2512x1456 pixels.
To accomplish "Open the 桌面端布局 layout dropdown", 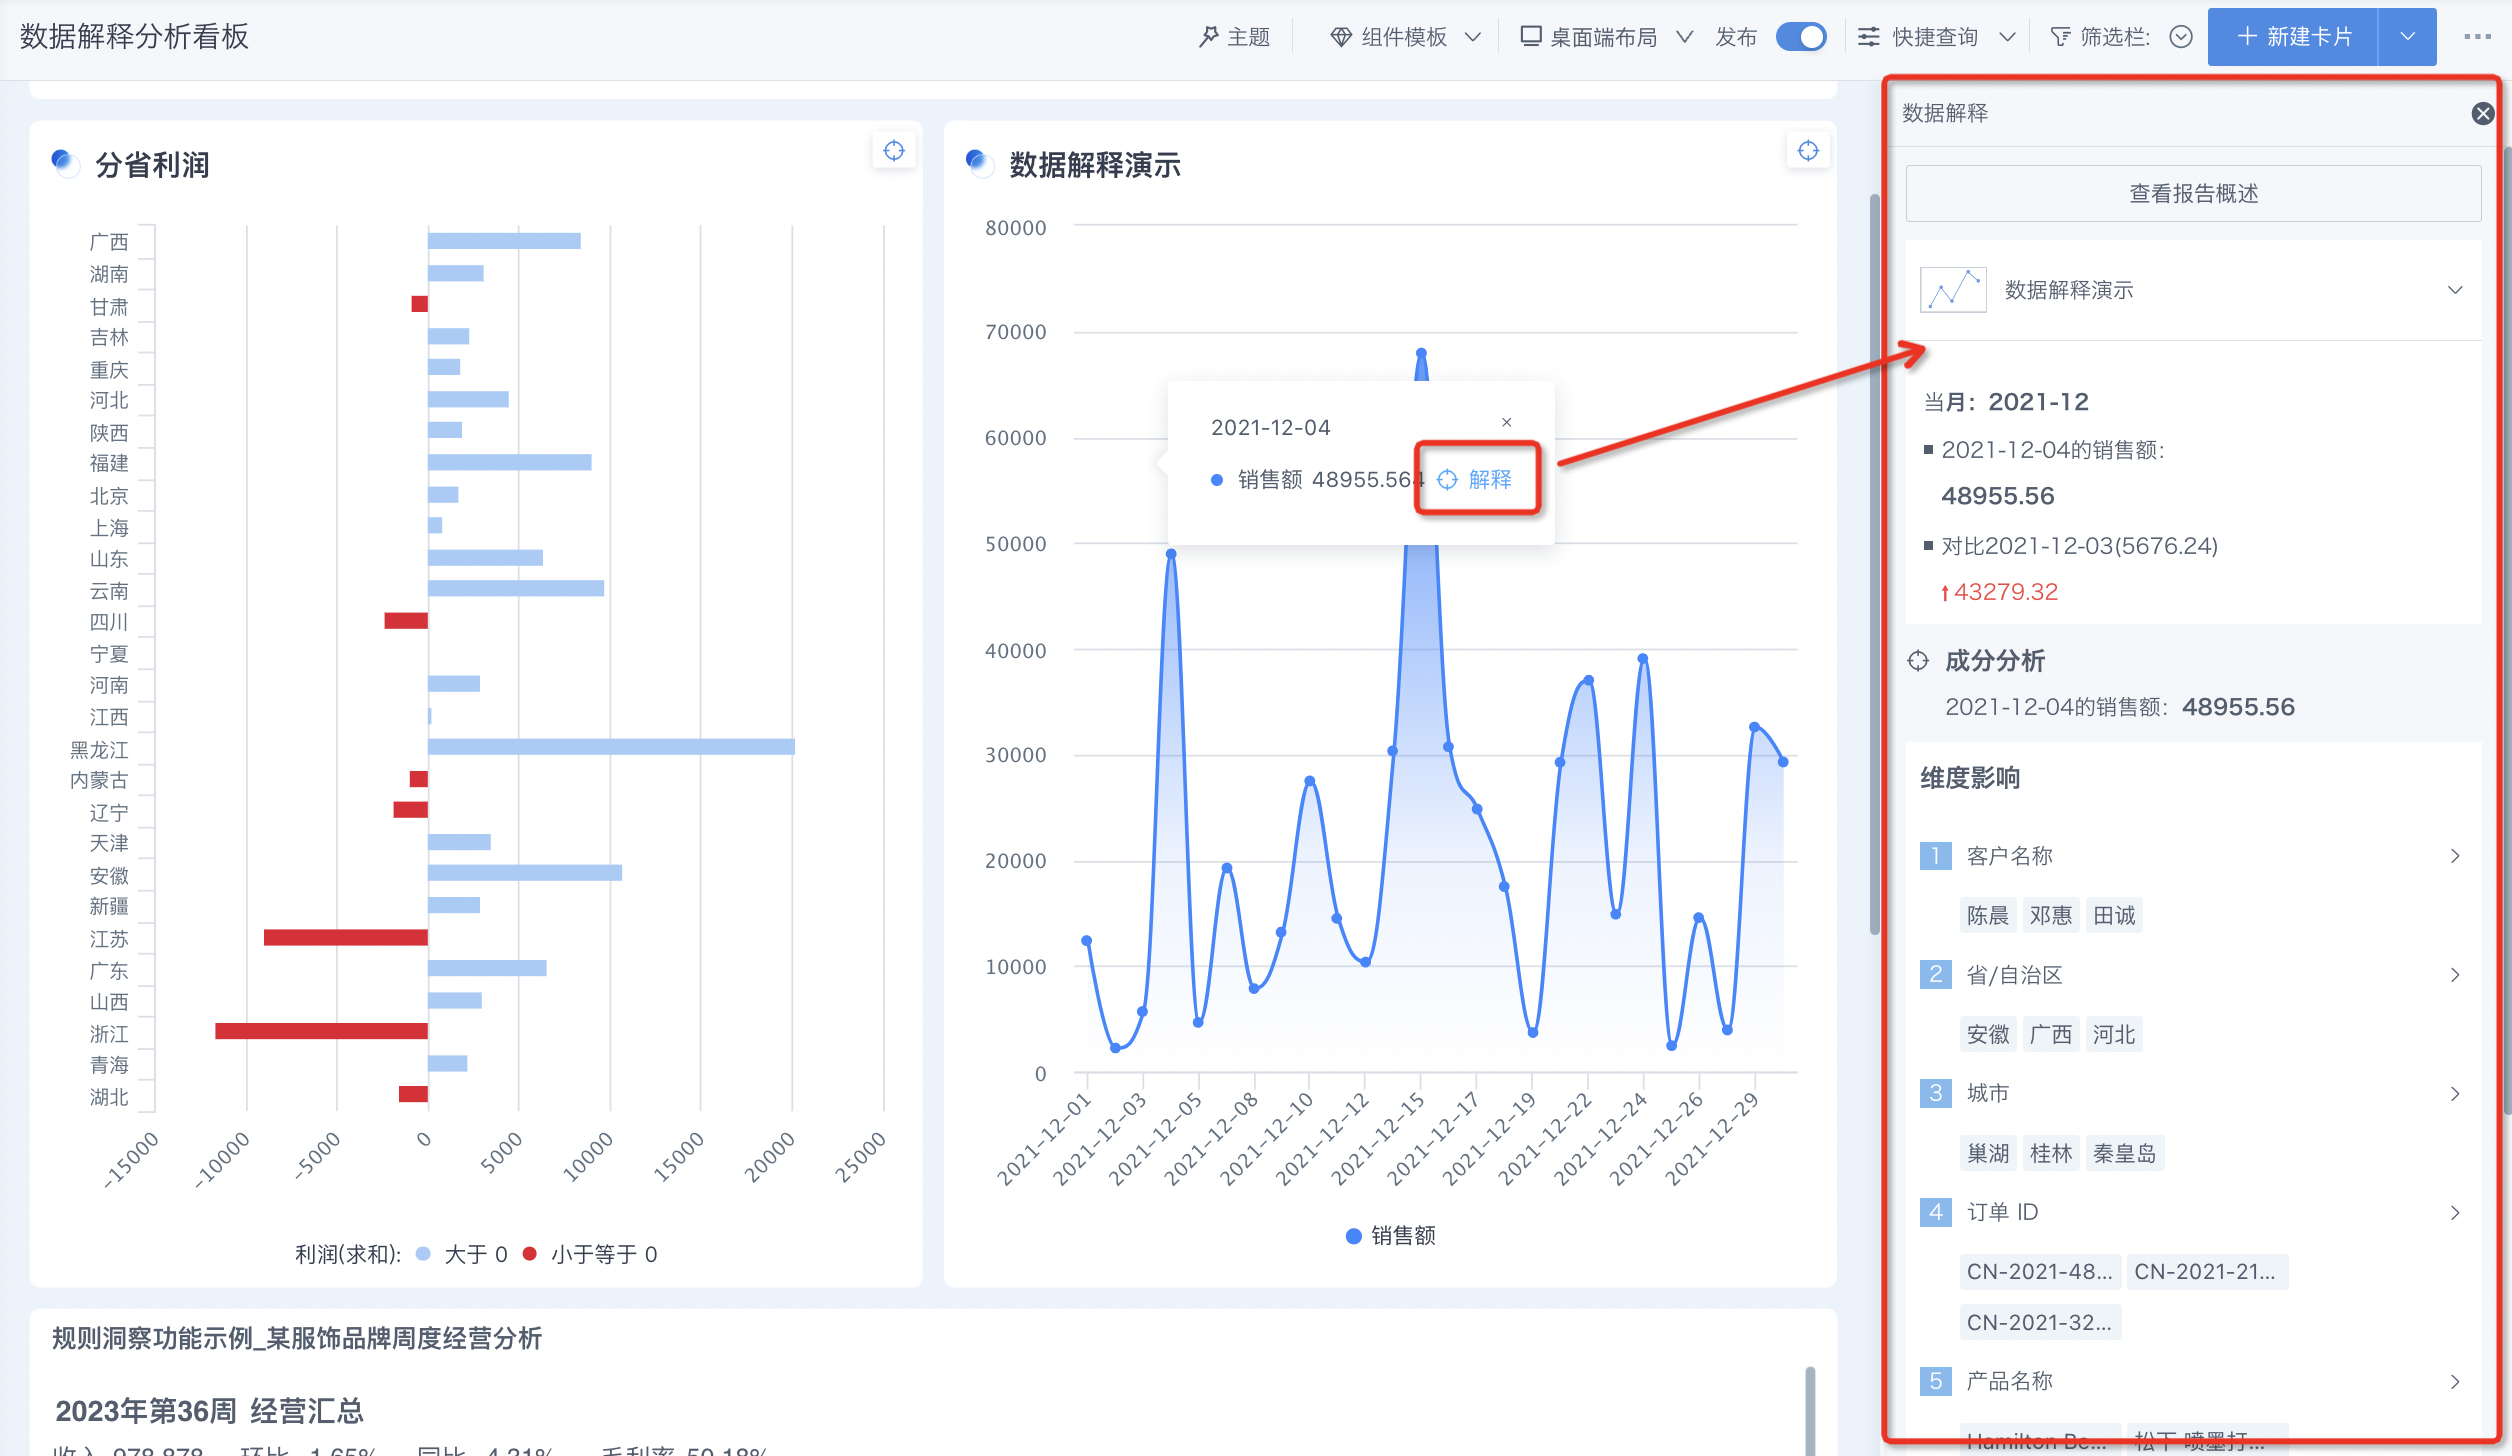I will coord(1606,37).
